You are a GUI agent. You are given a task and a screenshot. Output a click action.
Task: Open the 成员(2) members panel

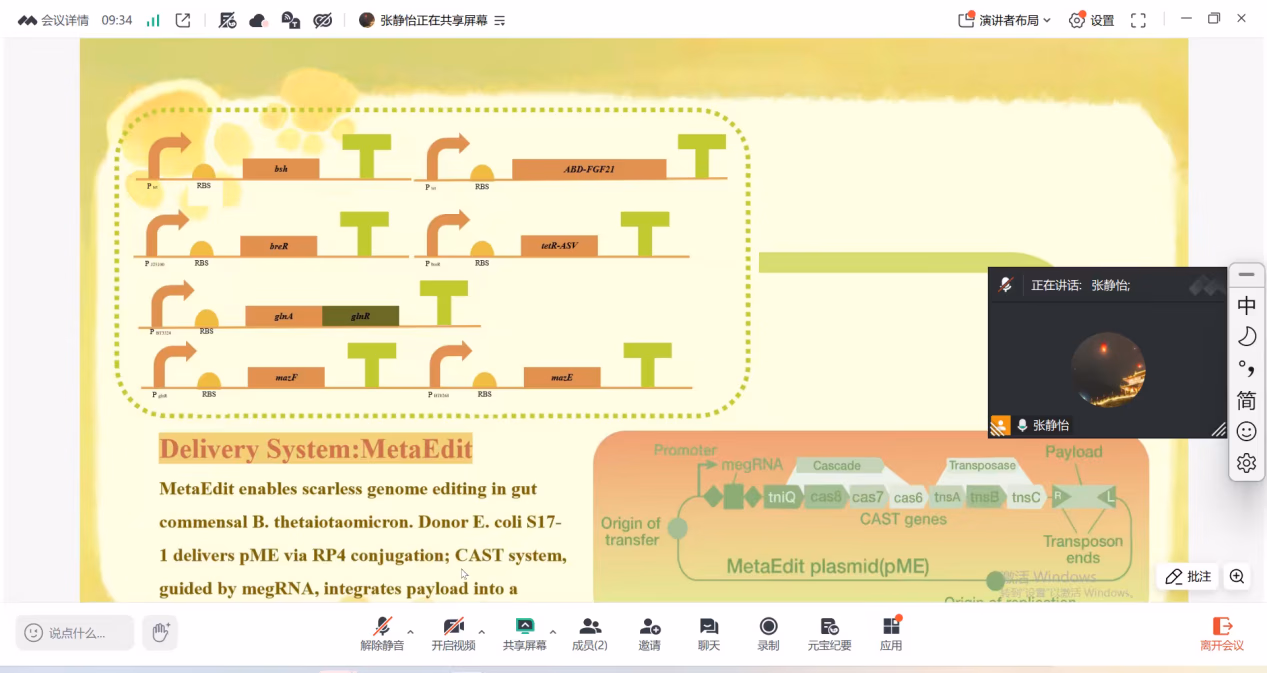pos(590,634)
